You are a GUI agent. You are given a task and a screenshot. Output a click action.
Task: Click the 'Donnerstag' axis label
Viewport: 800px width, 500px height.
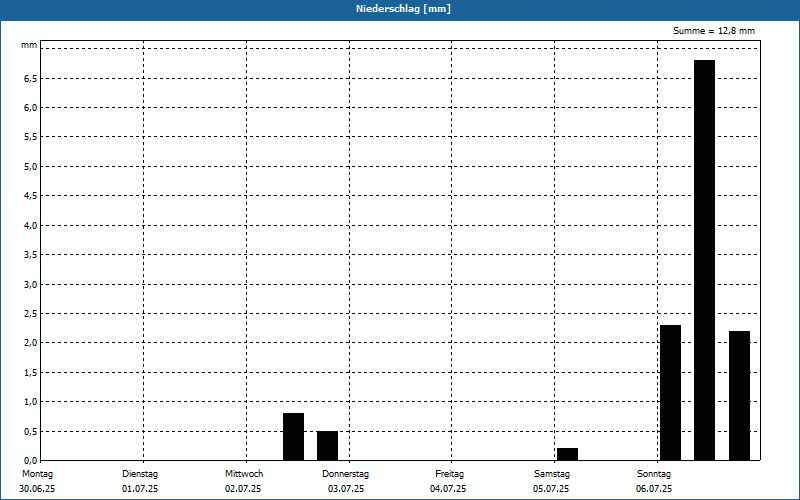click(x=345, y=474)
